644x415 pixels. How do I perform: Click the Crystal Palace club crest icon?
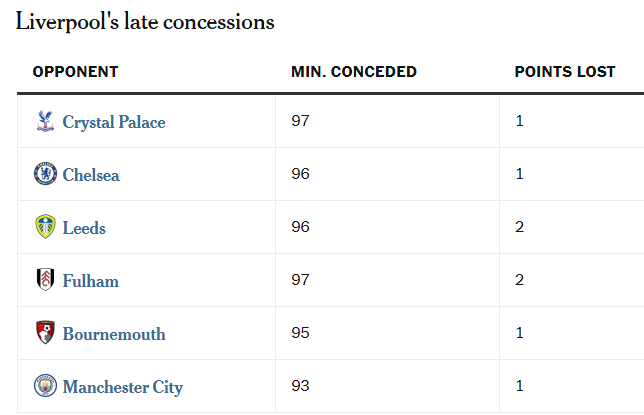coord(45,121)
